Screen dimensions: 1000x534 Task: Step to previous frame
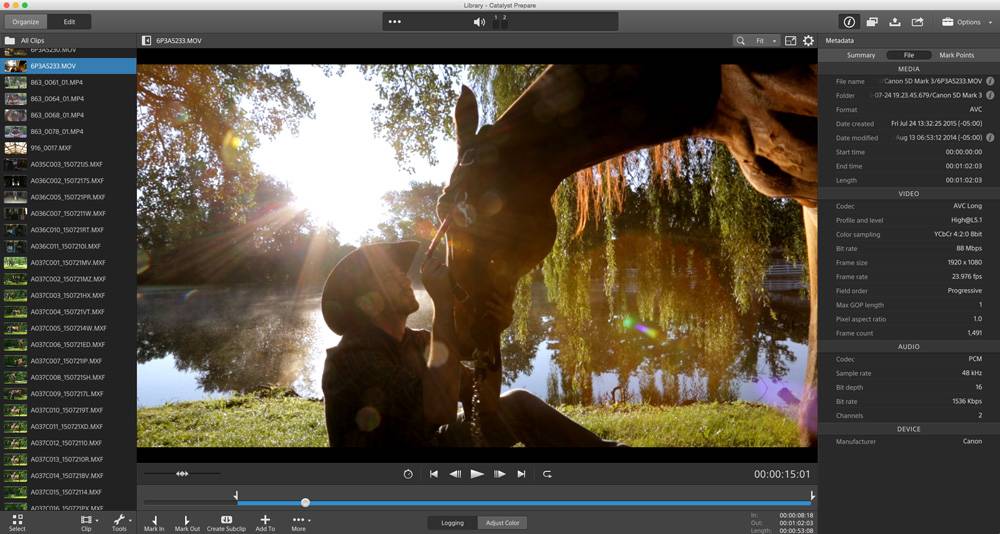pyautogui.click(x=455, y=474)
